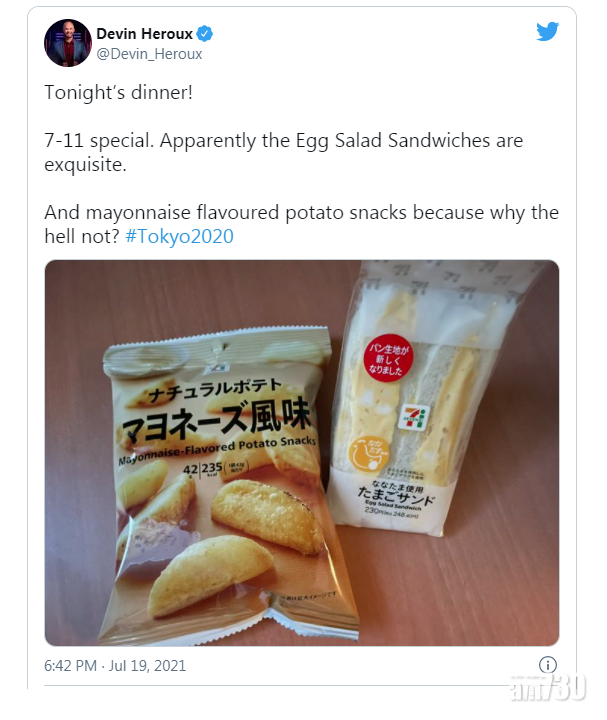This screenshot has width=607, height=720.
Task: Click the am730 watermark logo
Action: click(x=547, y=687)
